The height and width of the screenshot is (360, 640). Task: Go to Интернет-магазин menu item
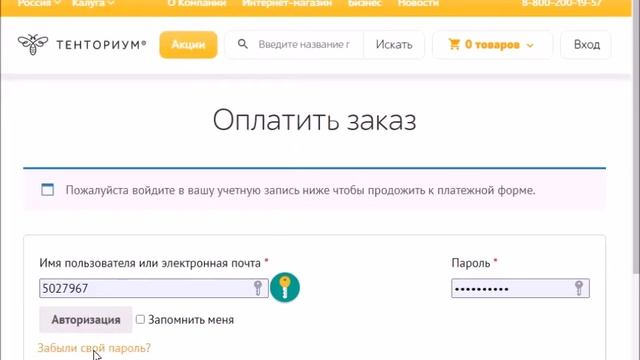tap(287, 3)
